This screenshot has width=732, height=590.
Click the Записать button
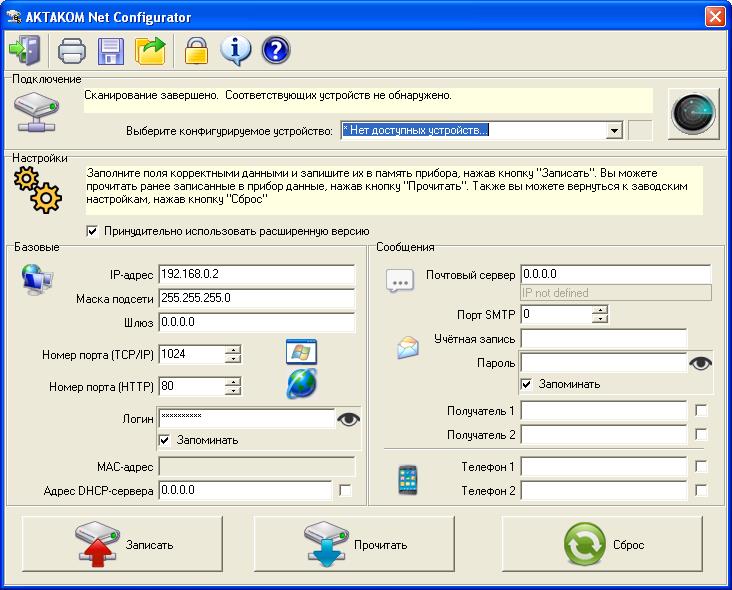(x=122, y=544)
